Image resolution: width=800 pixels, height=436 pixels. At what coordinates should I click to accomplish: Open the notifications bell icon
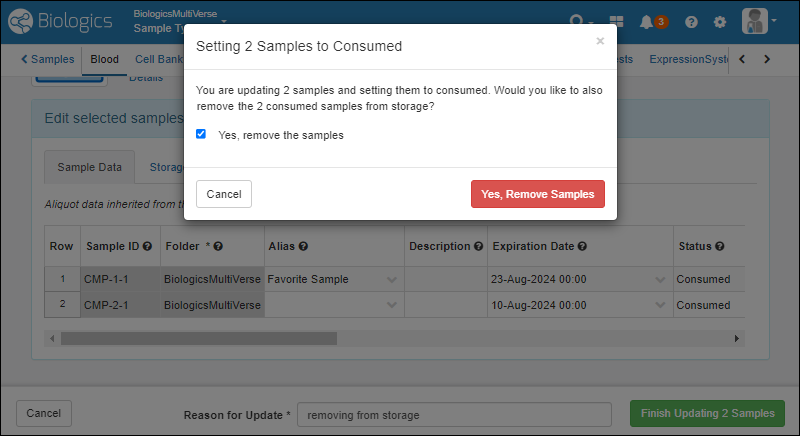pos(647,21)
